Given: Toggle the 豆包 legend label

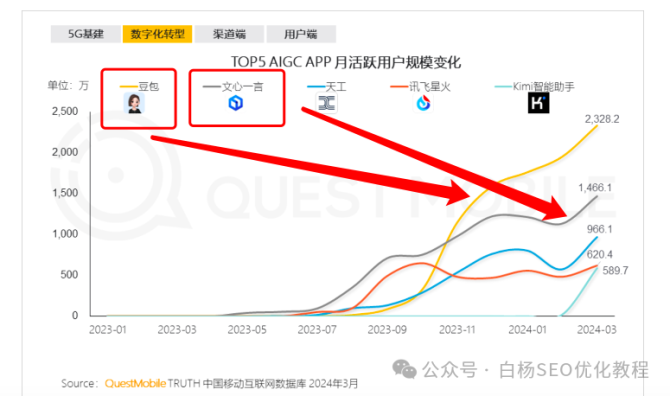Looking at the screenshot, I should click(x=148, y=87).
